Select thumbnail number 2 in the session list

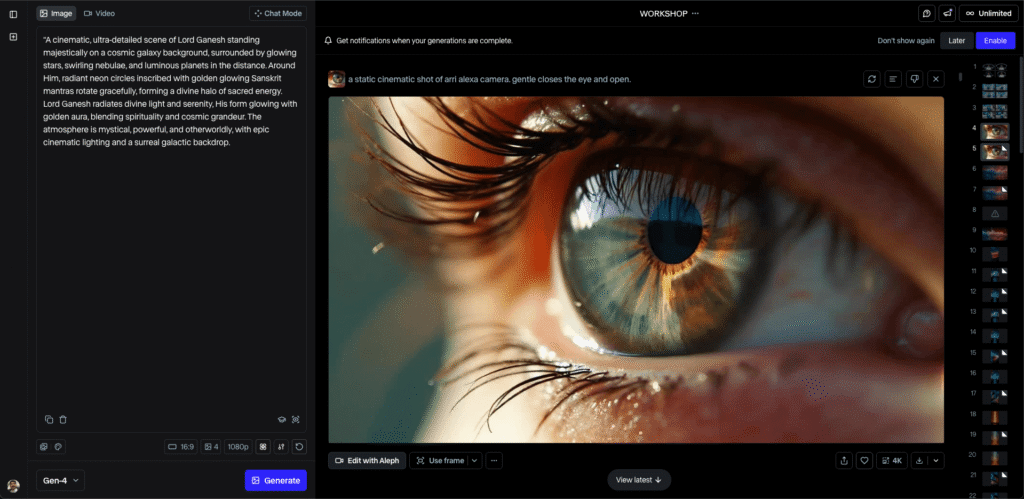(994, 89)
